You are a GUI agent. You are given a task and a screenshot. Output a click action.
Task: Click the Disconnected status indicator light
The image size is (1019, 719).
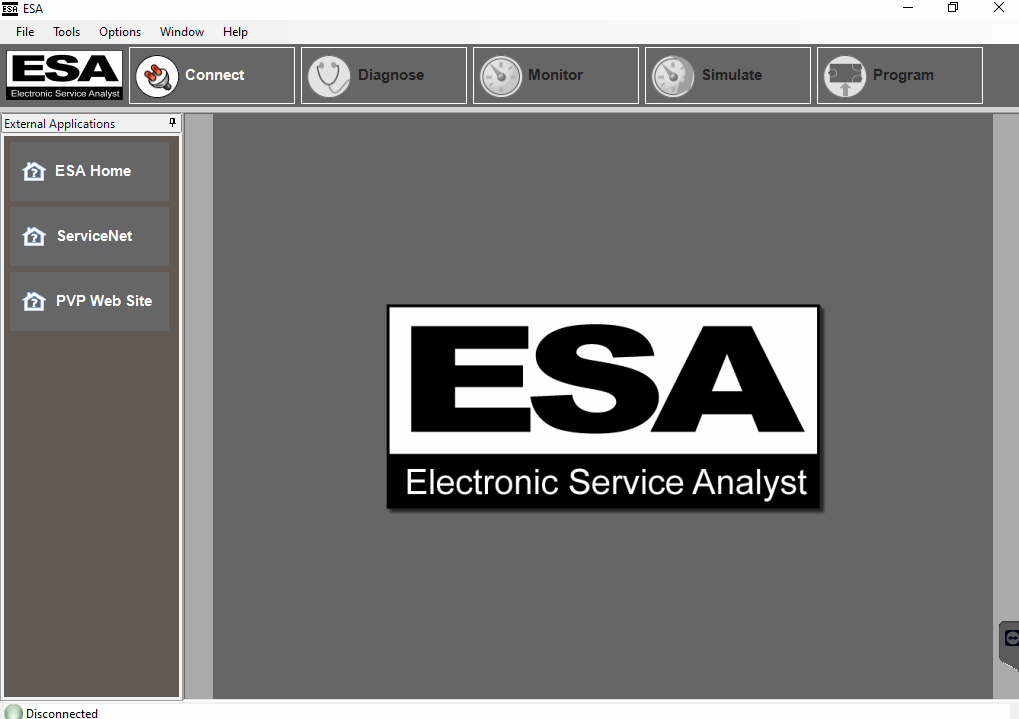point(13,712)
